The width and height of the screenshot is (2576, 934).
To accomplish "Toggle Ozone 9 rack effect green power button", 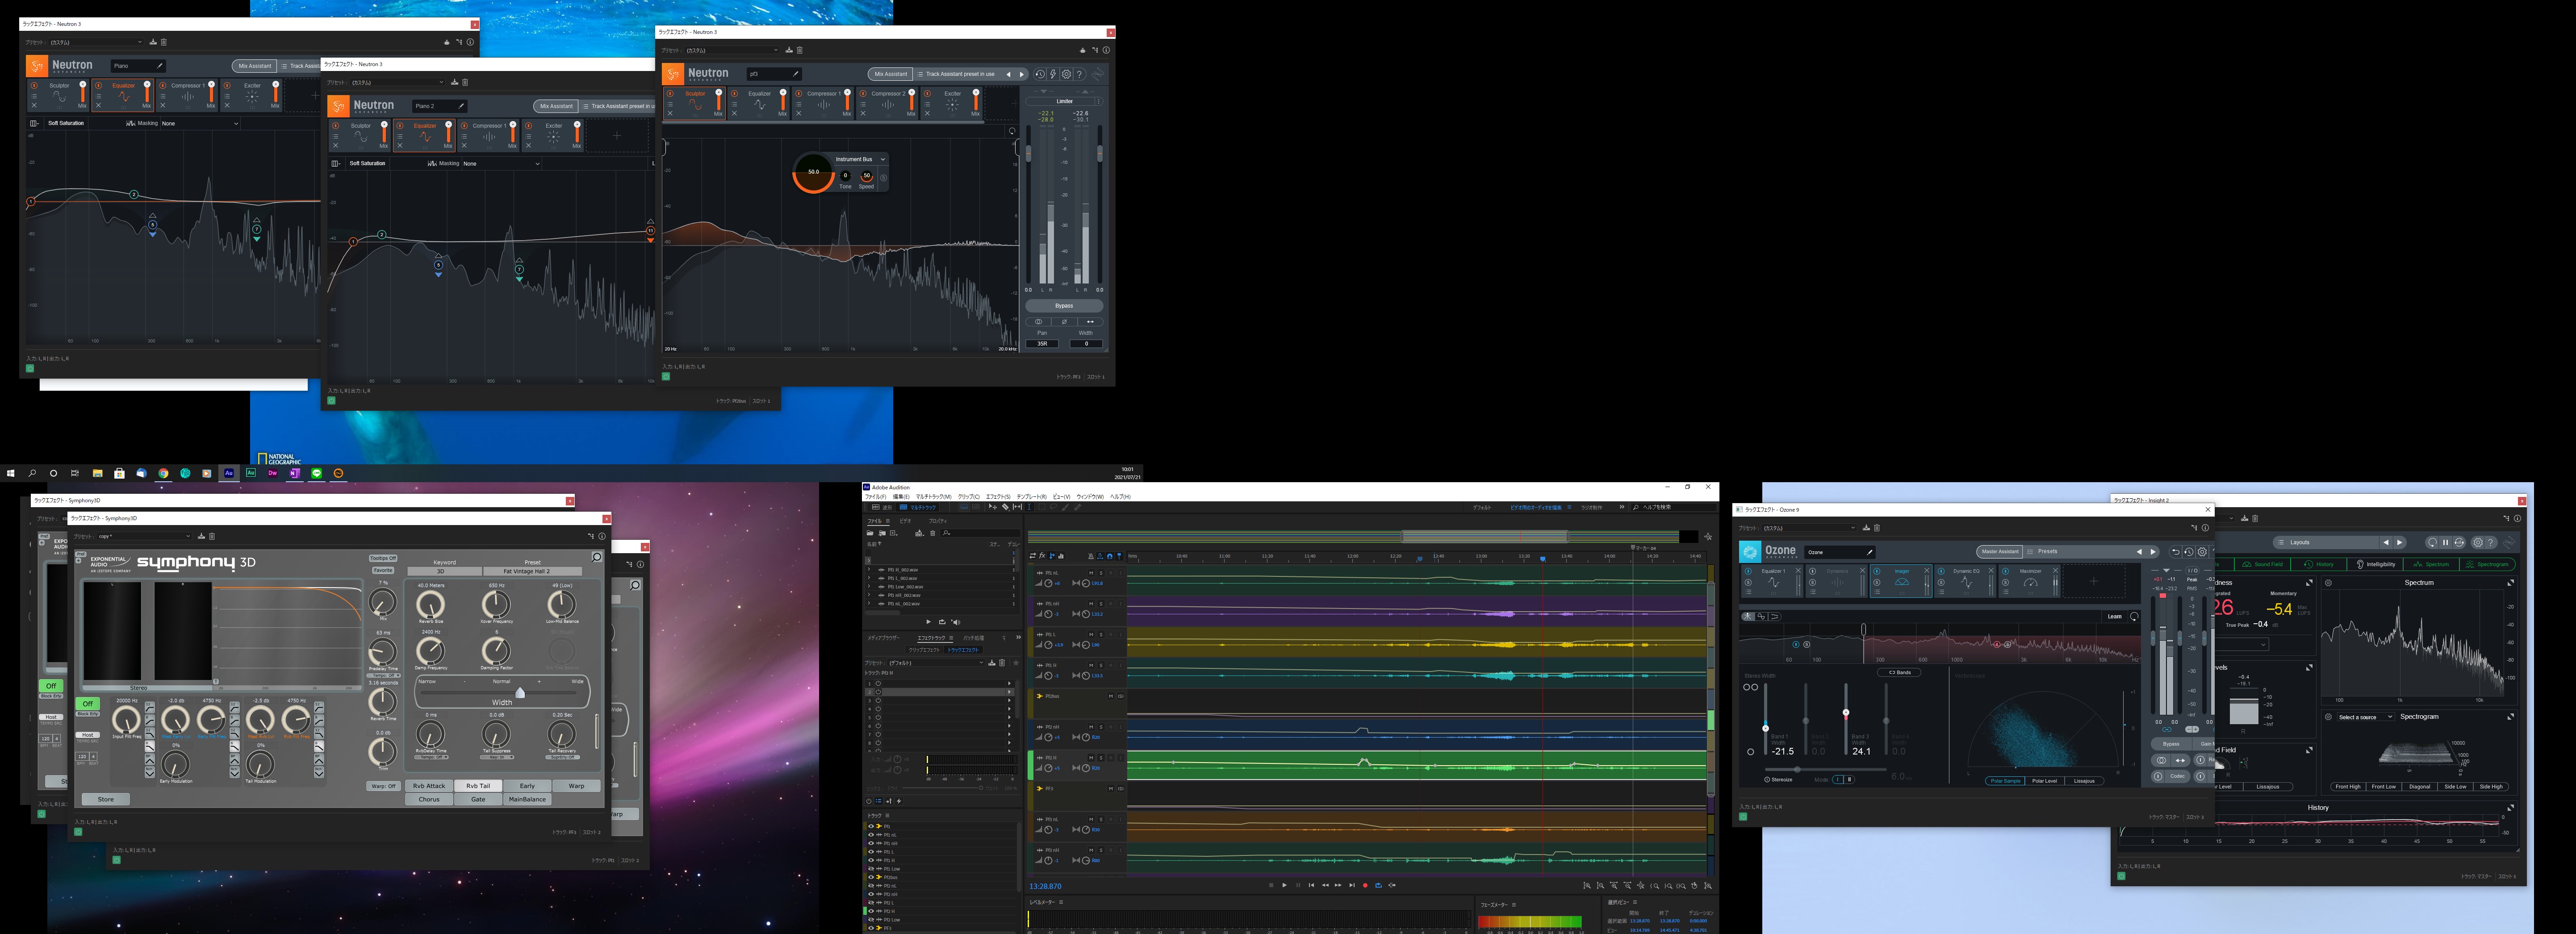I will pos(1743,817).
